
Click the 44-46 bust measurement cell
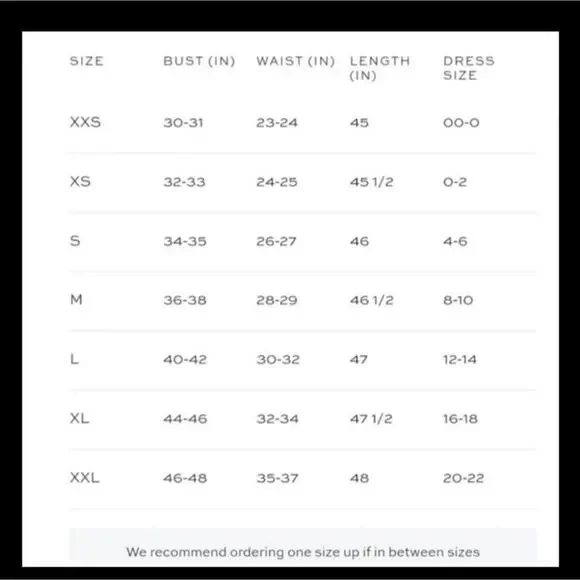tap(185, 419)
